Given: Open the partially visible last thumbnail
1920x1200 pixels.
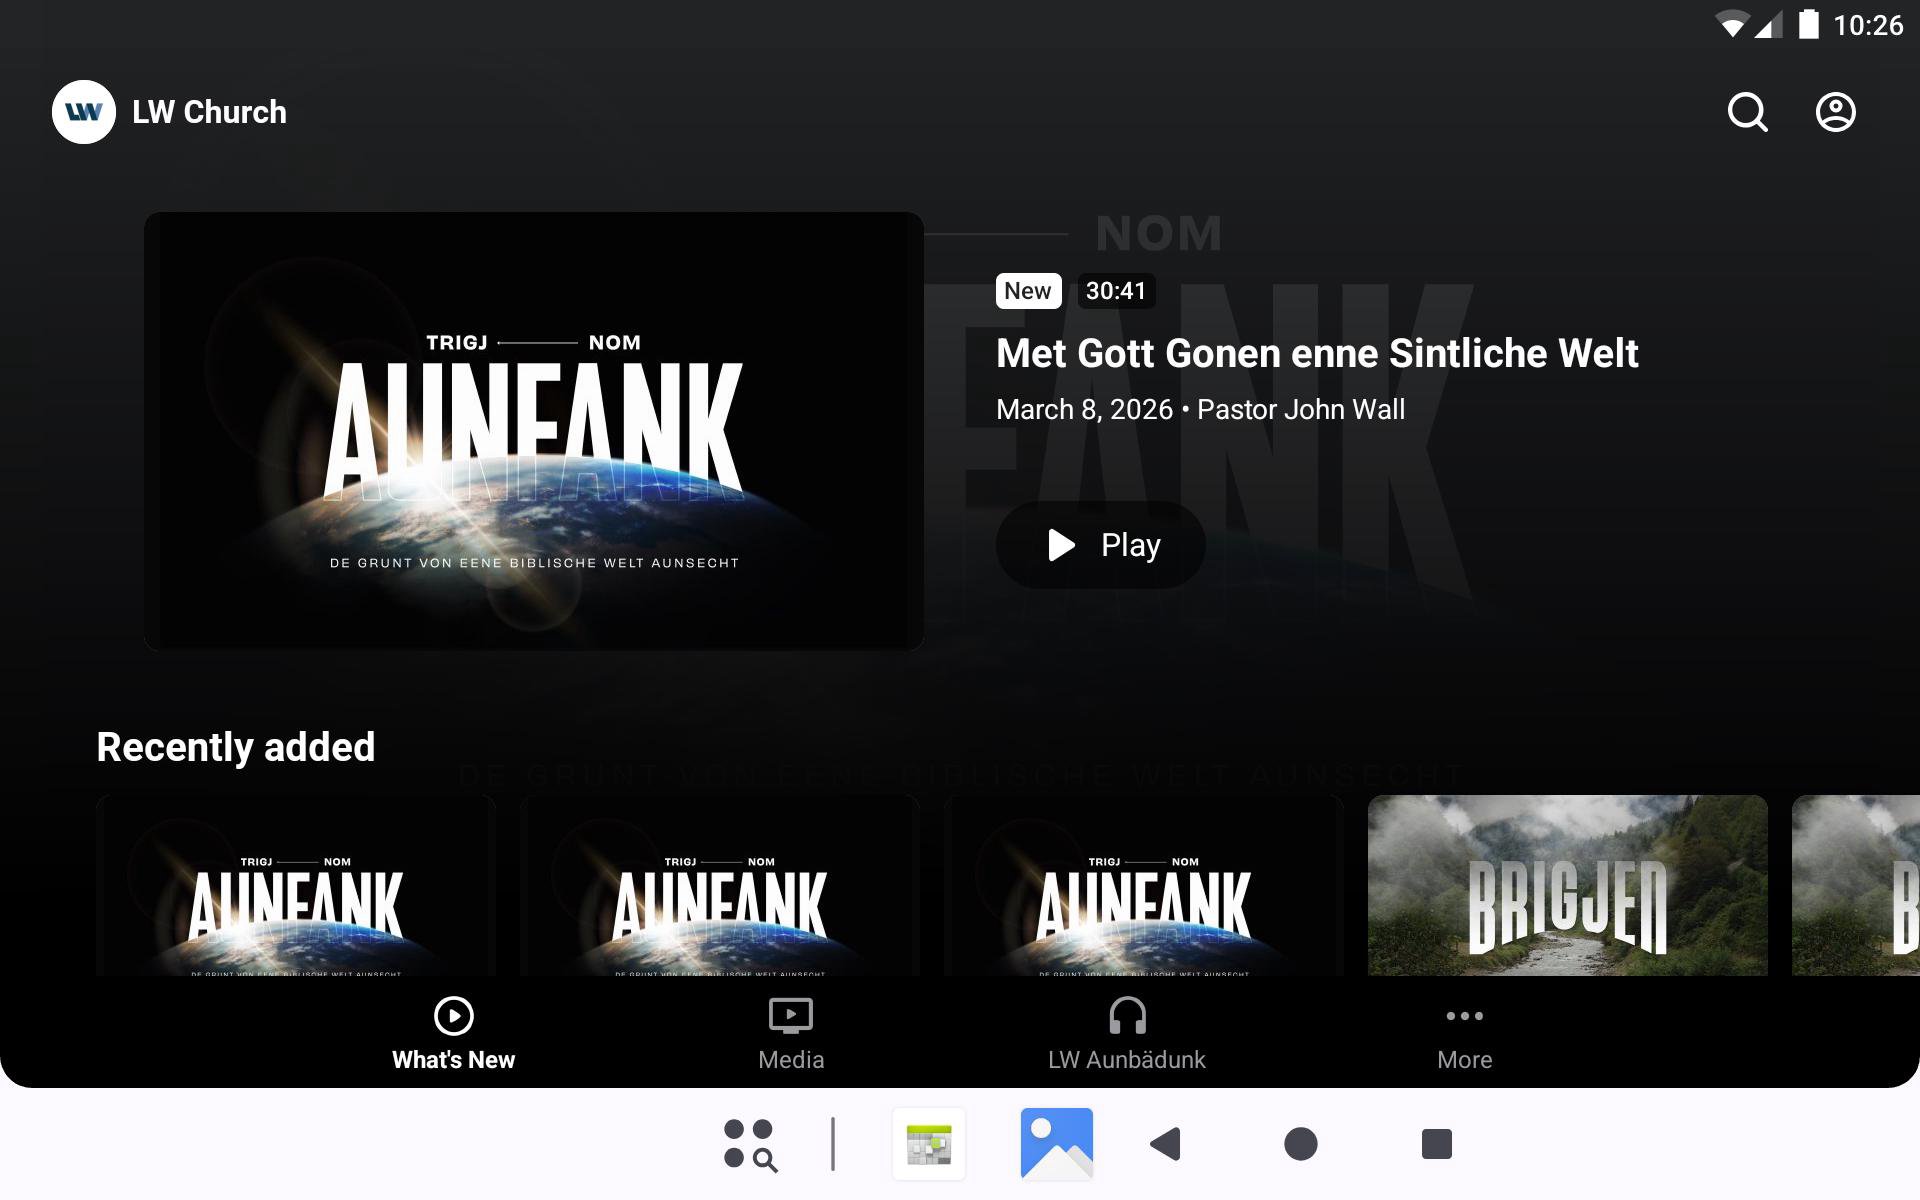Looking at the screenshot, I should [1856, 885].
